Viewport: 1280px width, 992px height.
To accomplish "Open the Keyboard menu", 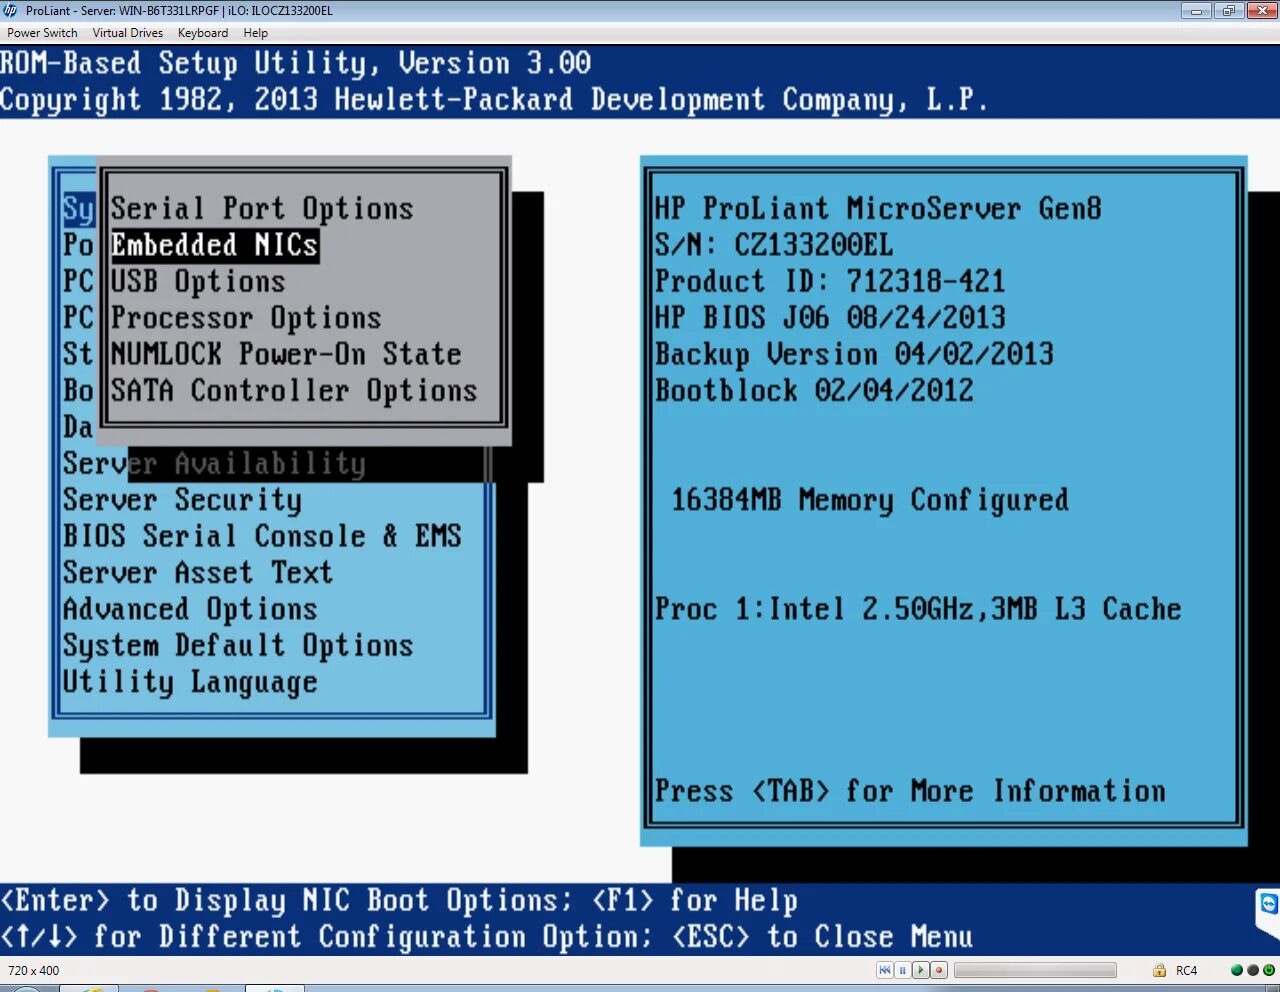I will 203,33.
